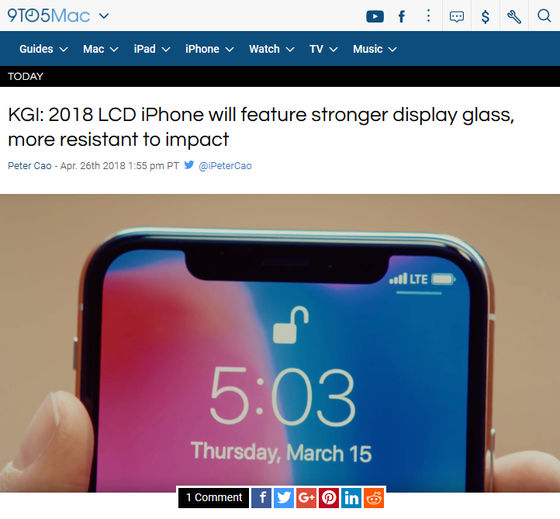The width and height of the screenshot is (560, 519).
Task: Open the comments speech bubble icon
Action: click(x=457, y=16)
